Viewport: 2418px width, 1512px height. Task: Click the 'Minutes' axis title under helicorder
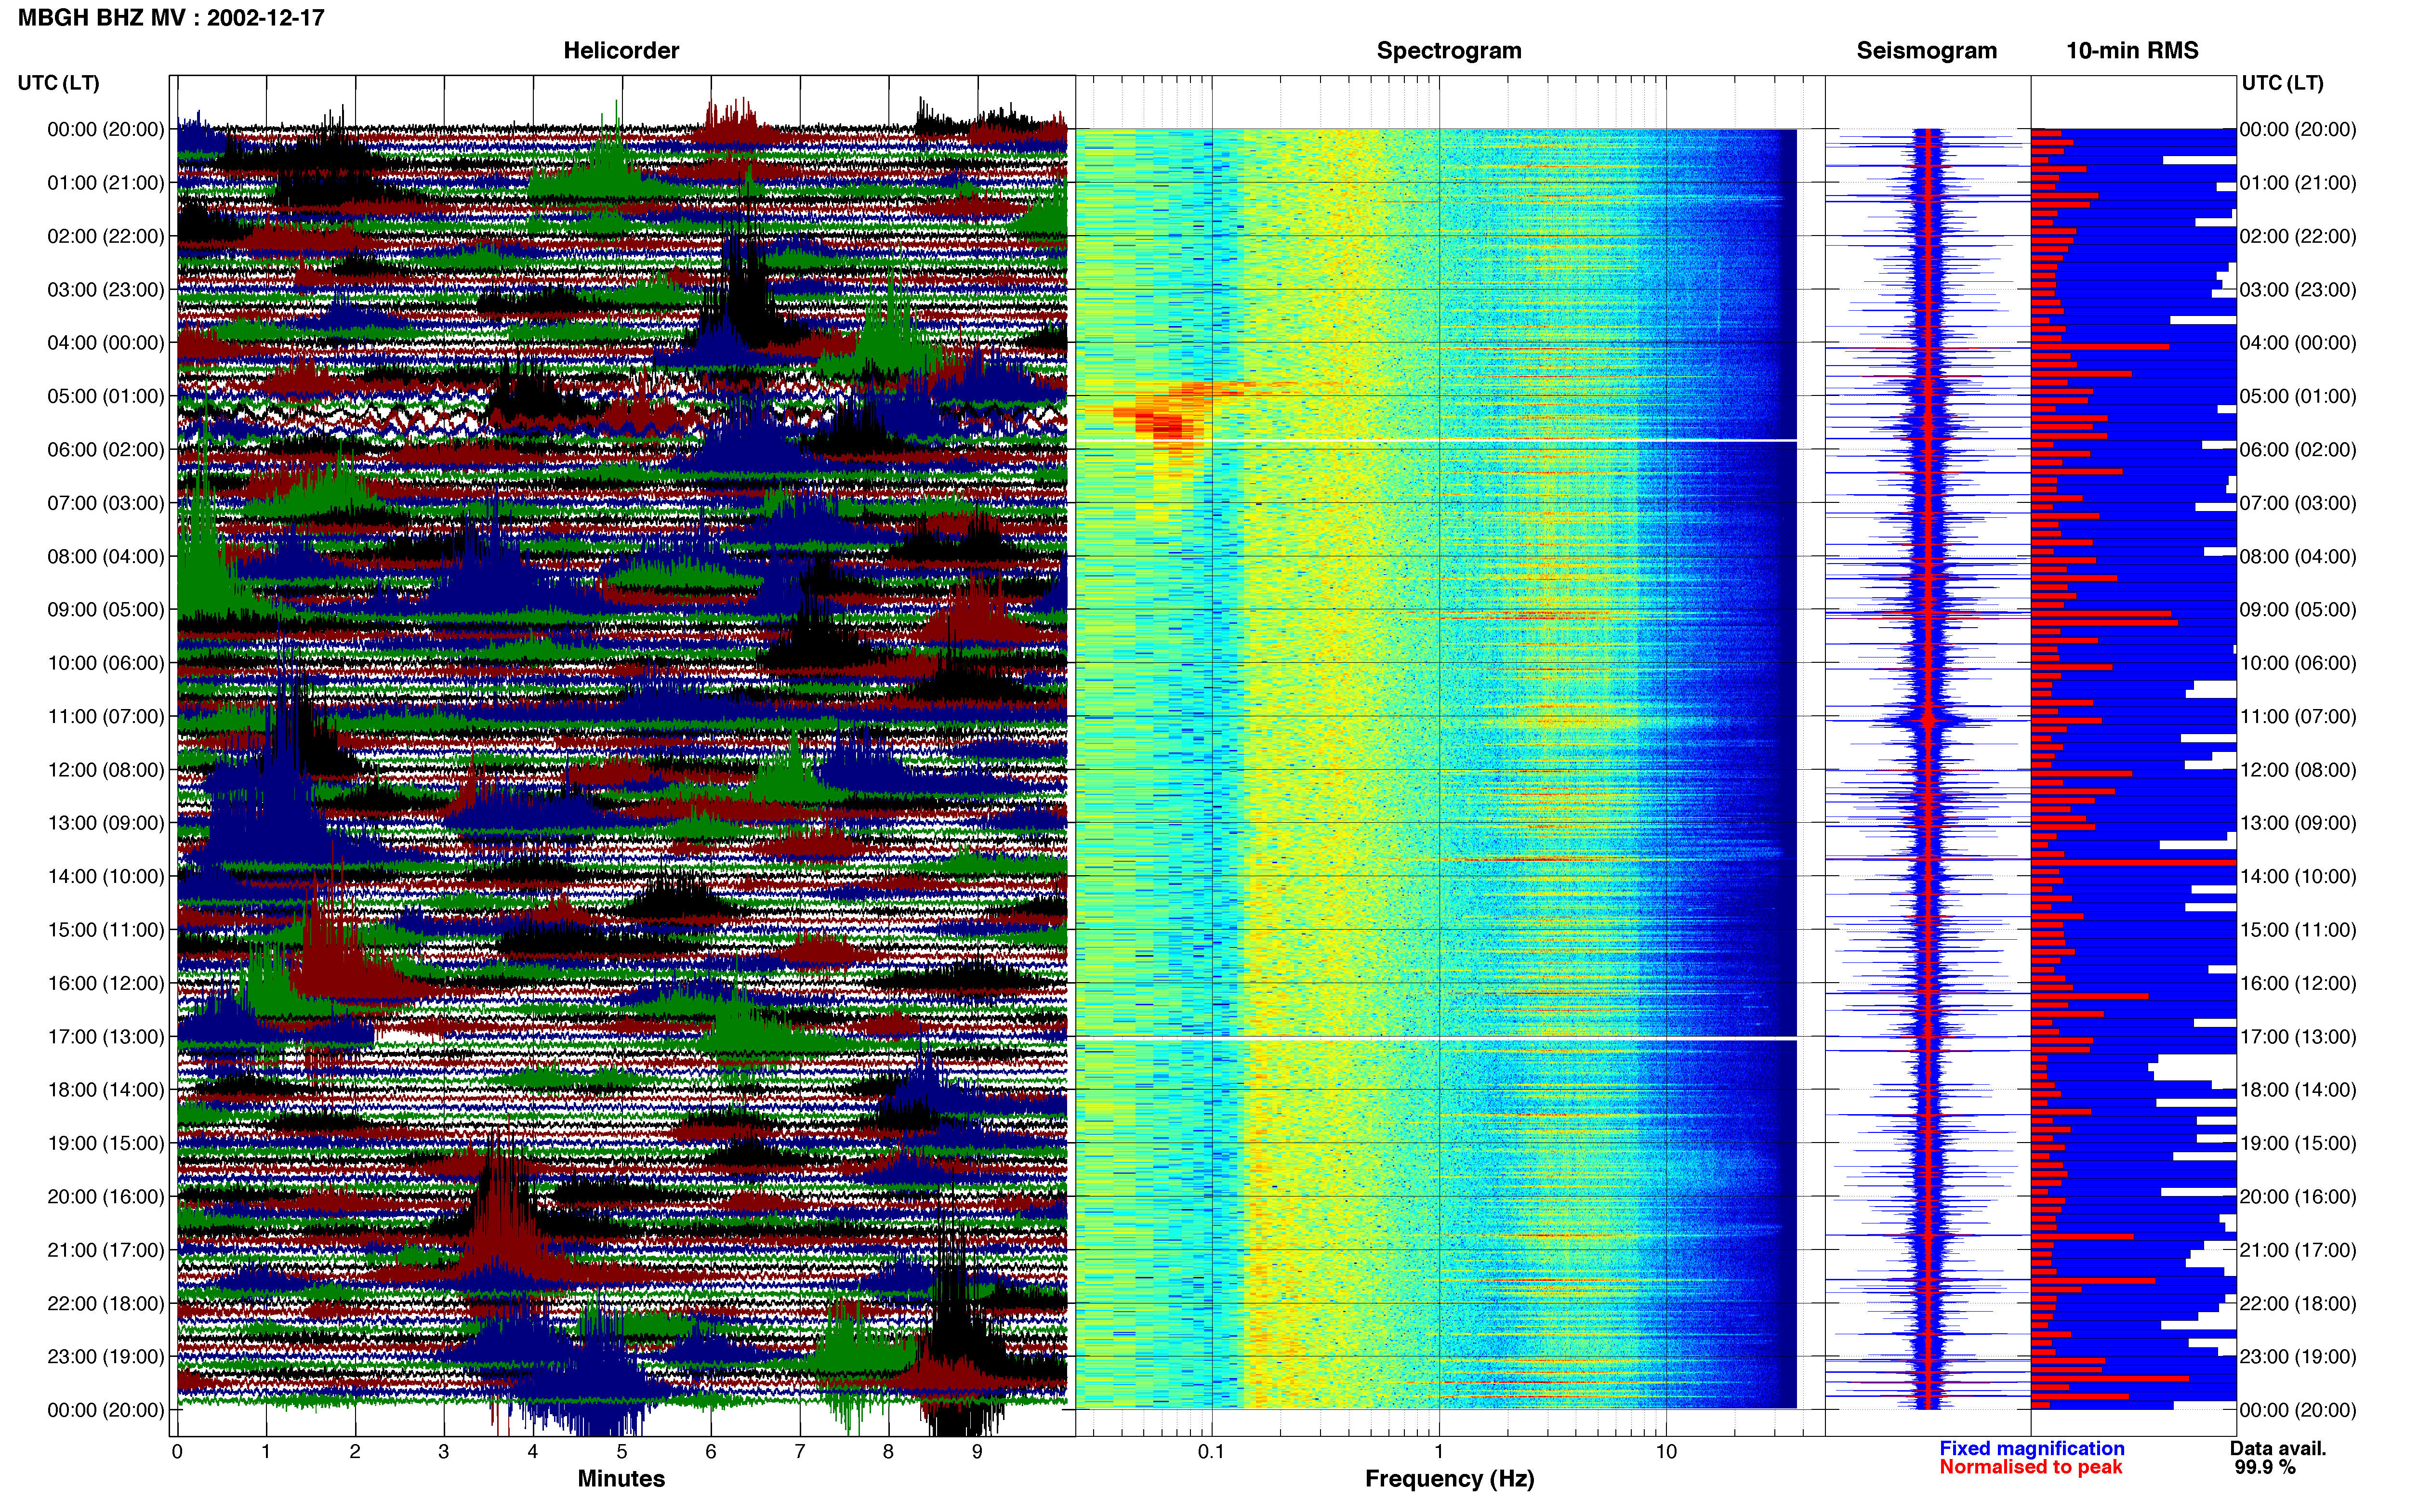(621, 1479)
